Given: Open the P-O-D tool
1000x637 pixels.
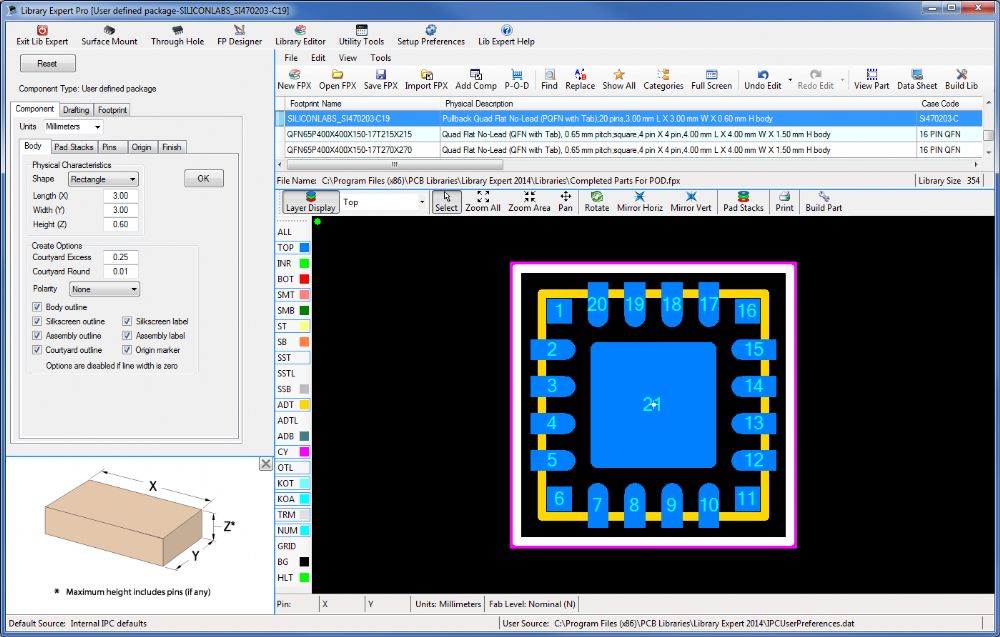Looking at the screenshot, I should tap(517, 80).
